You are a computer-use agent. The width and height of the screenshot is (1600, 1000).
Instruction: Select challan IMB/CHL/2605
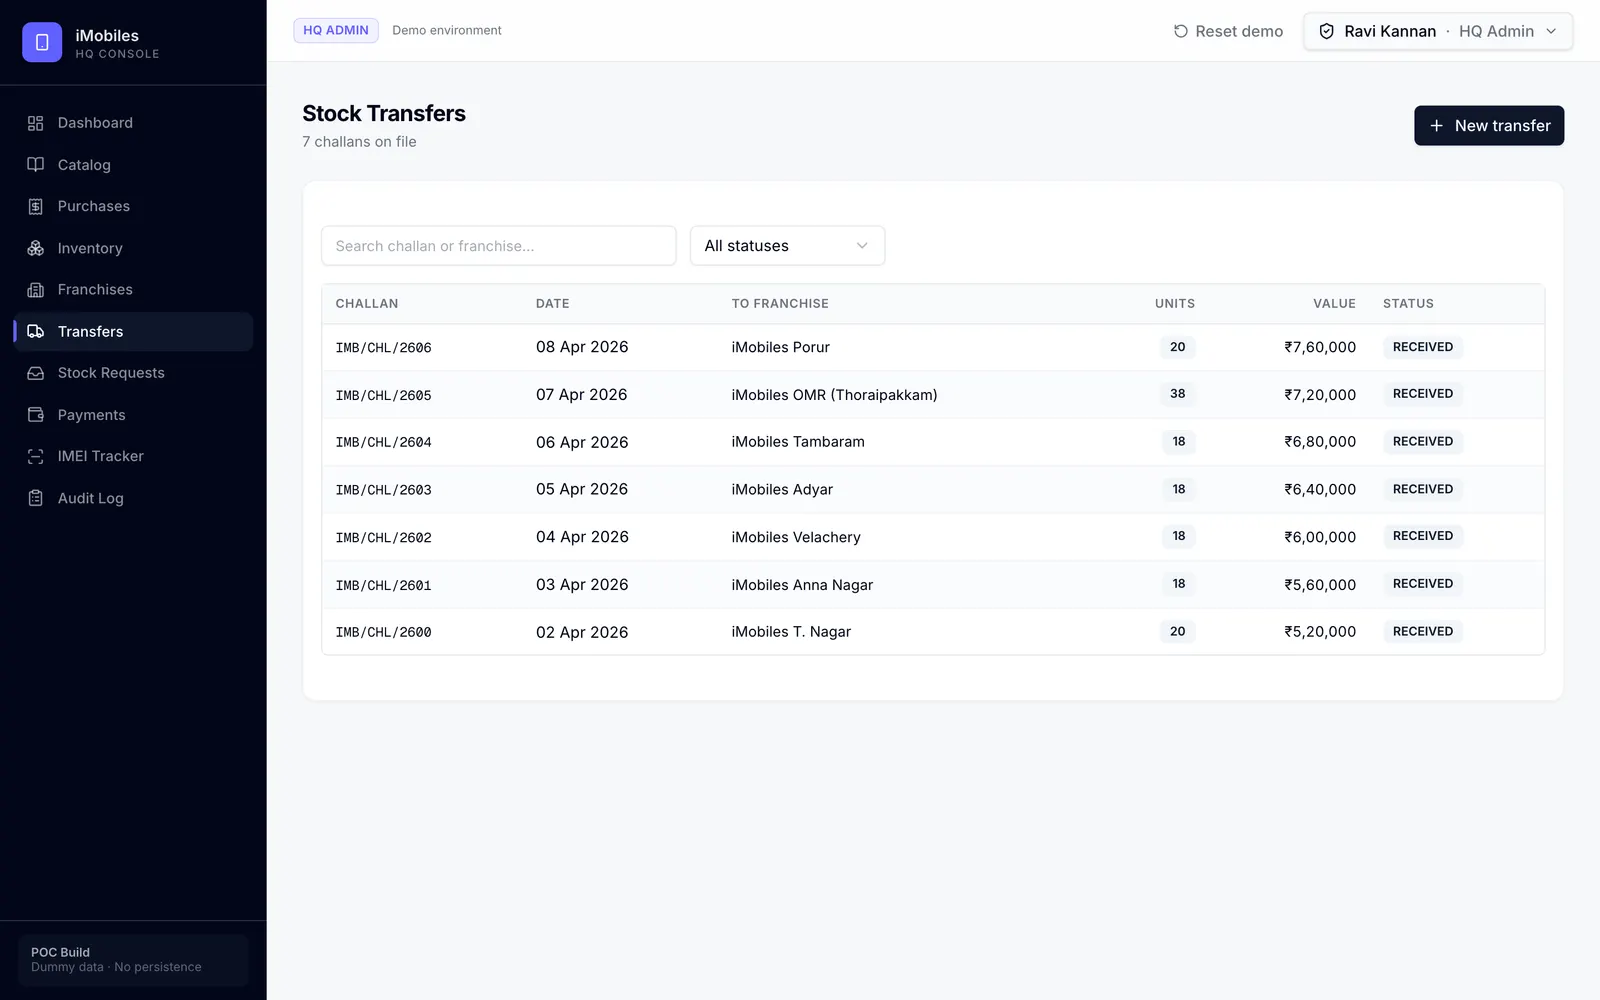pos(384,396)
